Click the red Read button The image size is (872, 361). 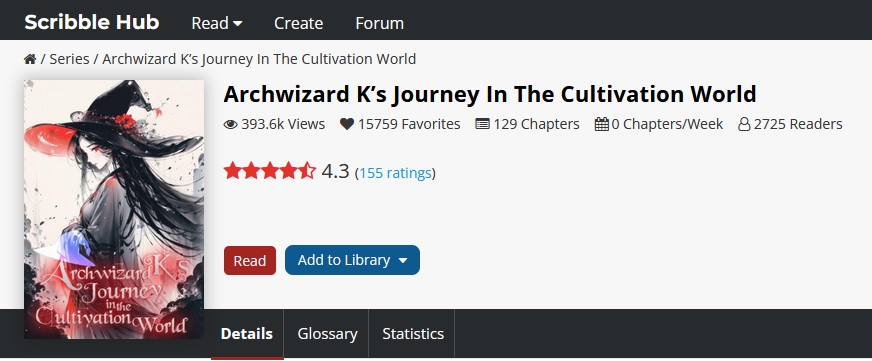coord(250,260)
